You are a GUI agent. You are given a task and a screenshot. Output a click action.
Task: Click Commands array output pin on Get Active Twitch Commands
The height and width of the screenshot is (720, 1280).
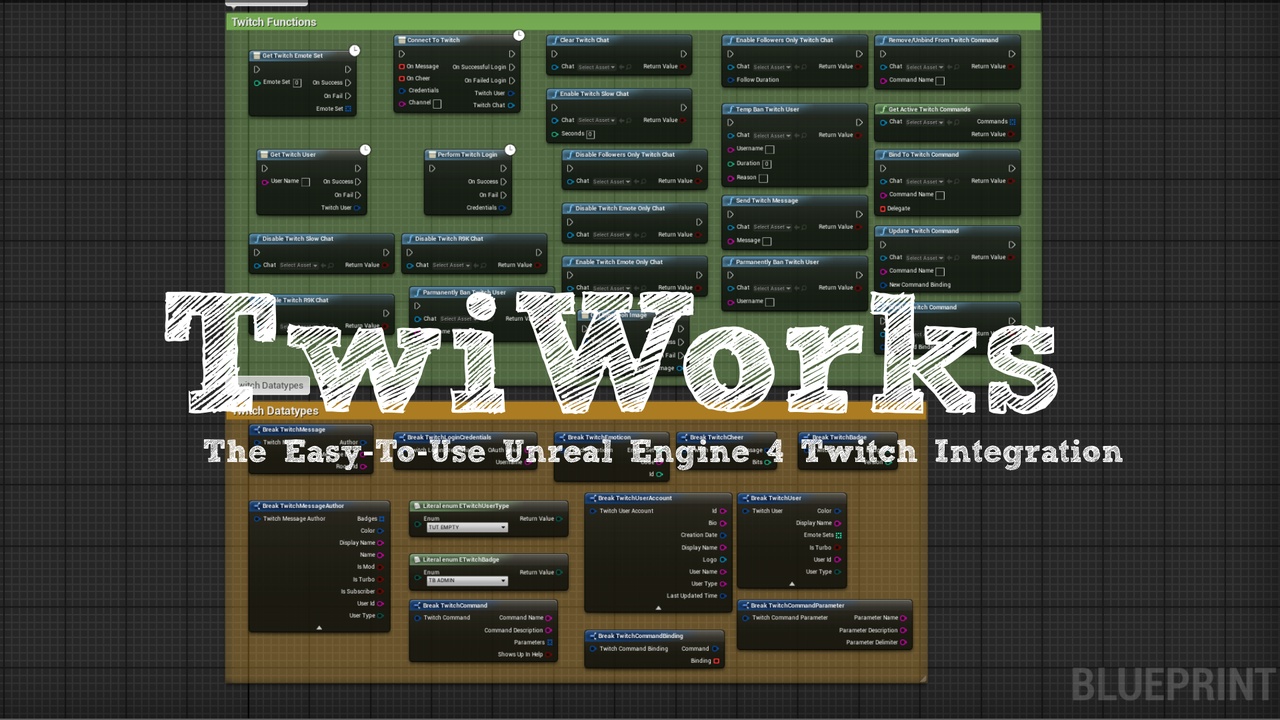[x=1012, y=122]
